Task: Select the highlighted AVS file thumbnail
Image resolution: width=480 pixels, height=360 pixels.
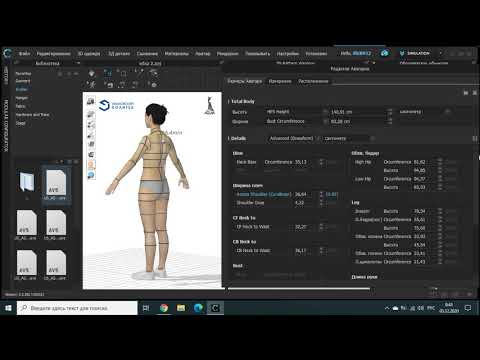Action: click(55, 184)
